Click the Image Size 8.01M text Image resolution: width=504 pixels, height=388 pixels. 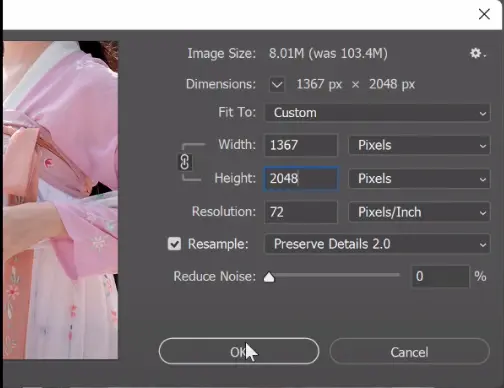[x=328, y=53]
